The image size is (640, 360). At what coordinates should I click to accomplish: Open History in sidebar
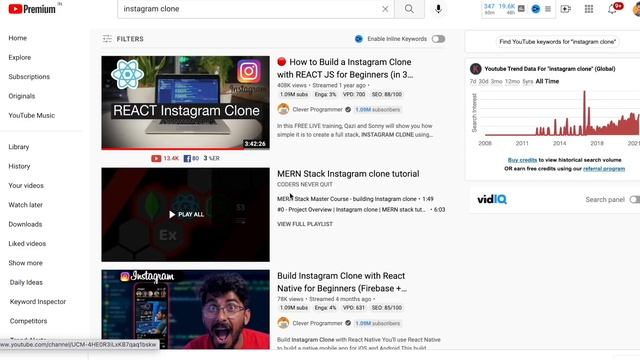click(19, 166)
